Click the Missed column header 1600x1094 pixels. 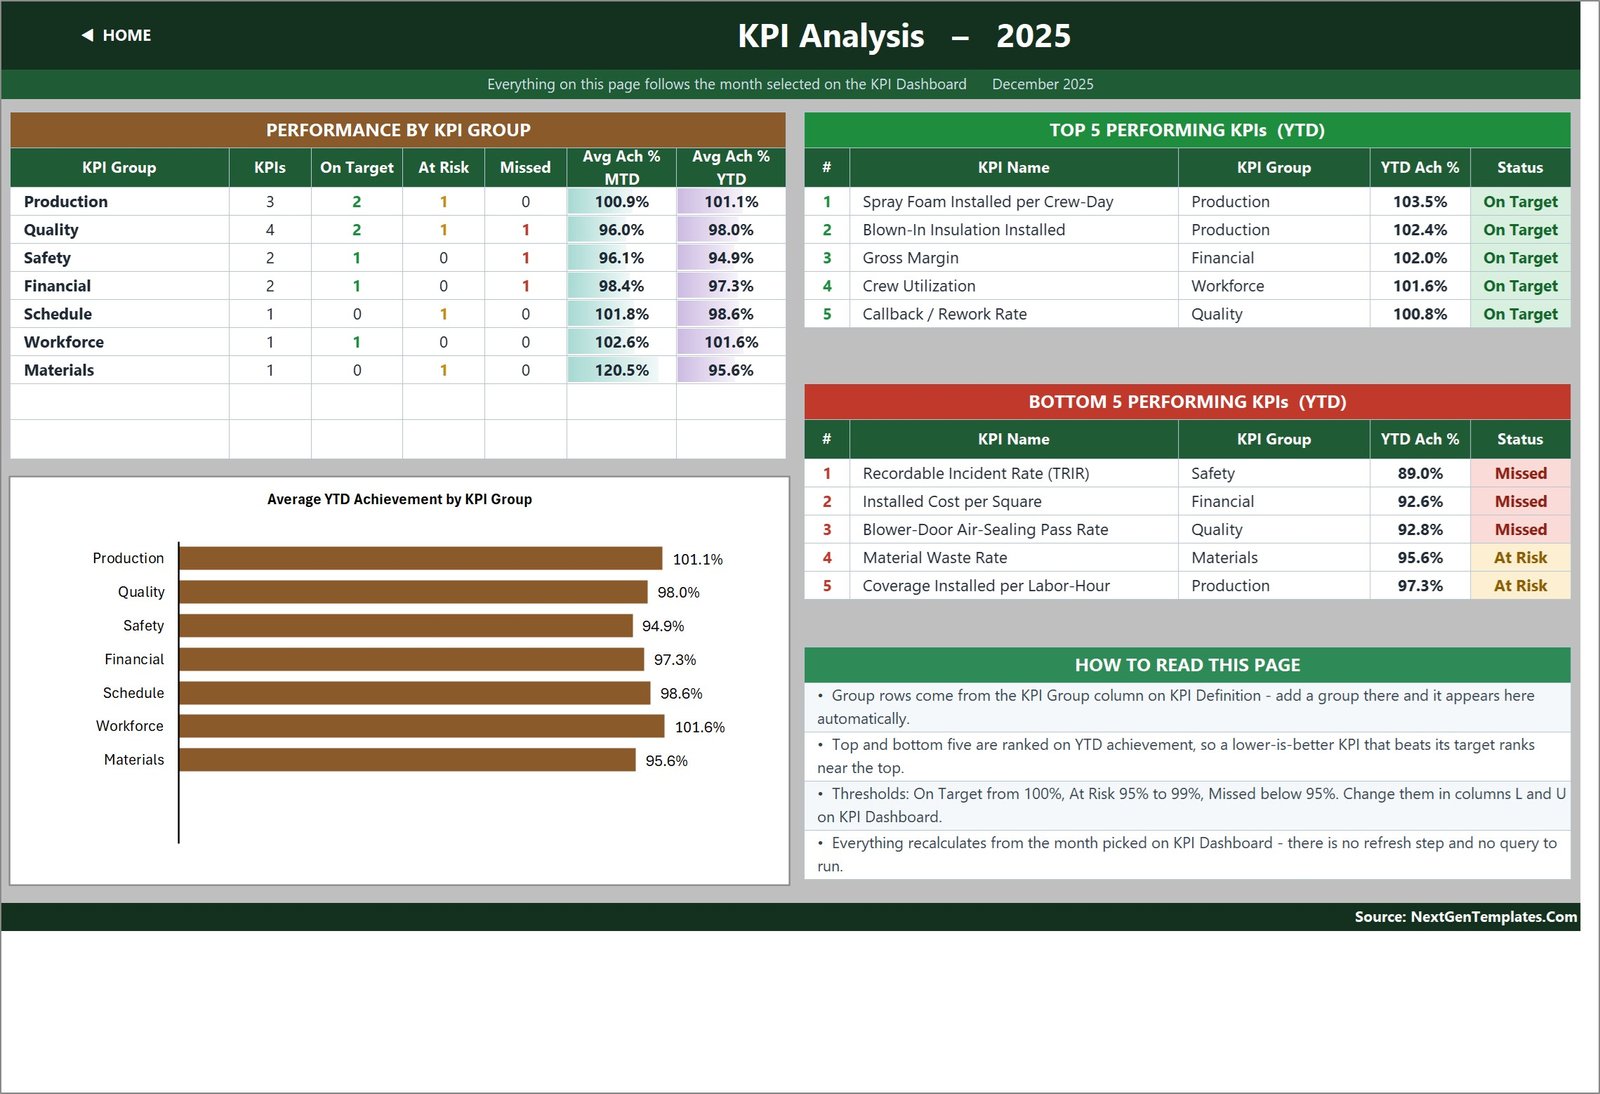pyautogui.click(x=525, y=167)
